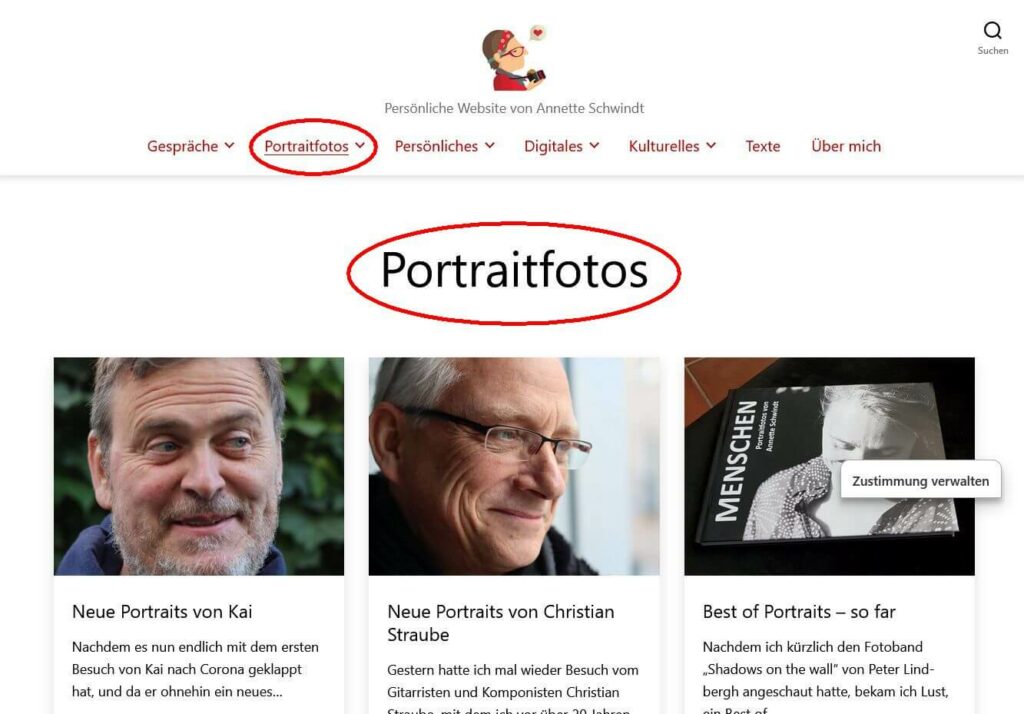This screenshot has height=714, width=1024.
Task: Click the Kai portrait thumbnail image
Action: [x=199, y=466]
